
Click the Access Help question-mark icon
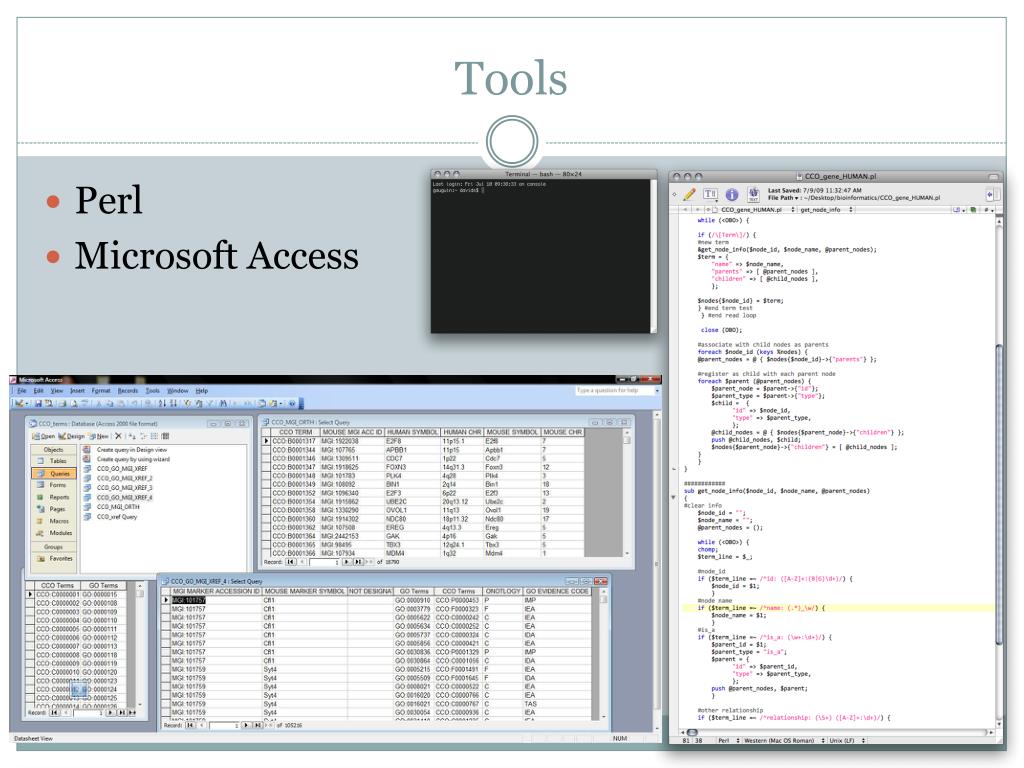click(292, 404)
